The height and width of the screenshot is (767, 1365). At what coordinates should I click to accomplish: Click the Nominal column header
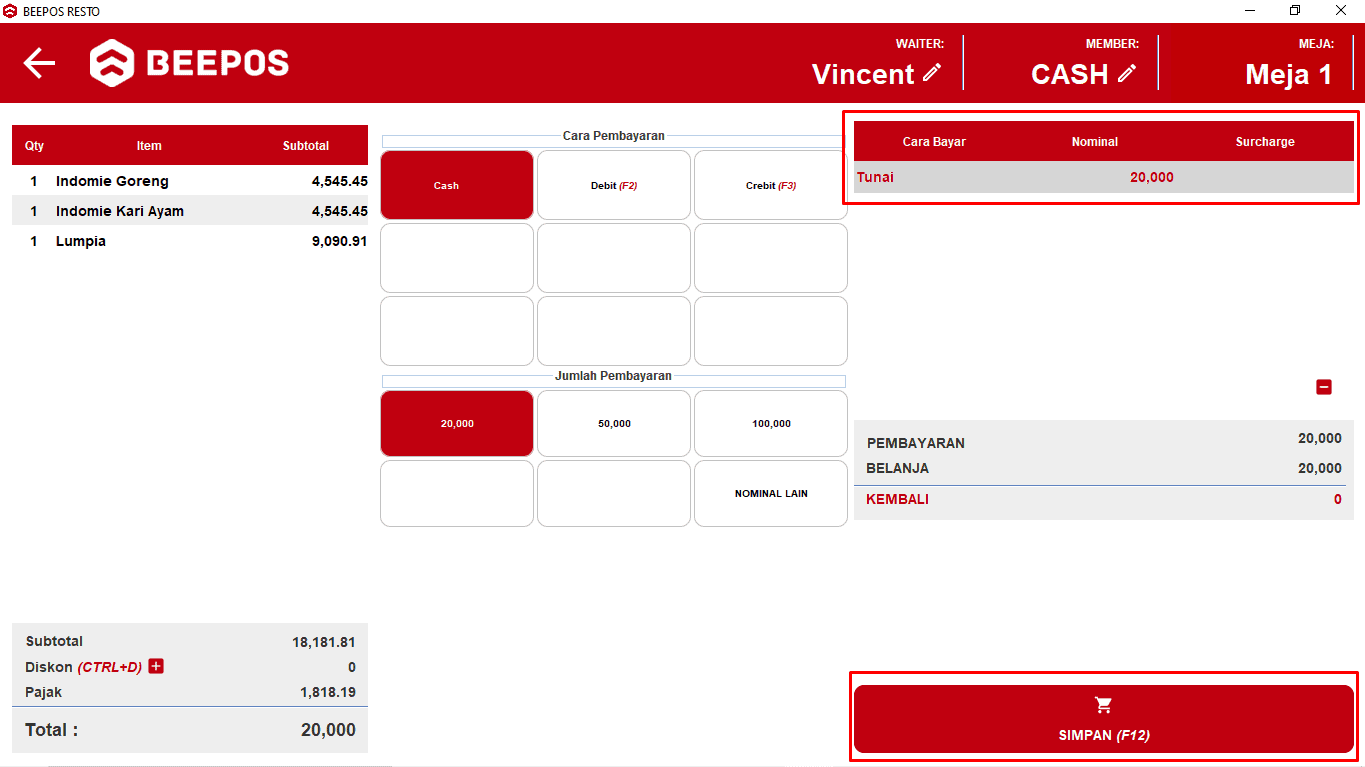(1095, 142)
